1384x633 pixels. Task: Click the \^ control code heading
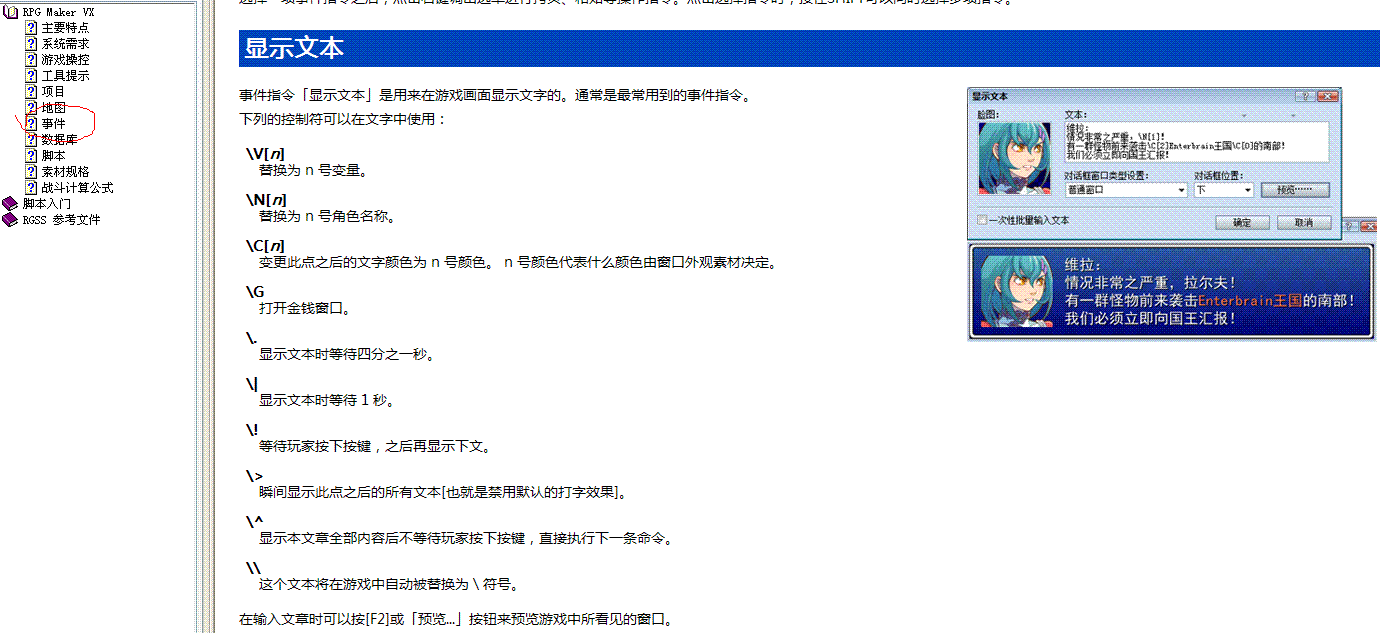point(254,522)
